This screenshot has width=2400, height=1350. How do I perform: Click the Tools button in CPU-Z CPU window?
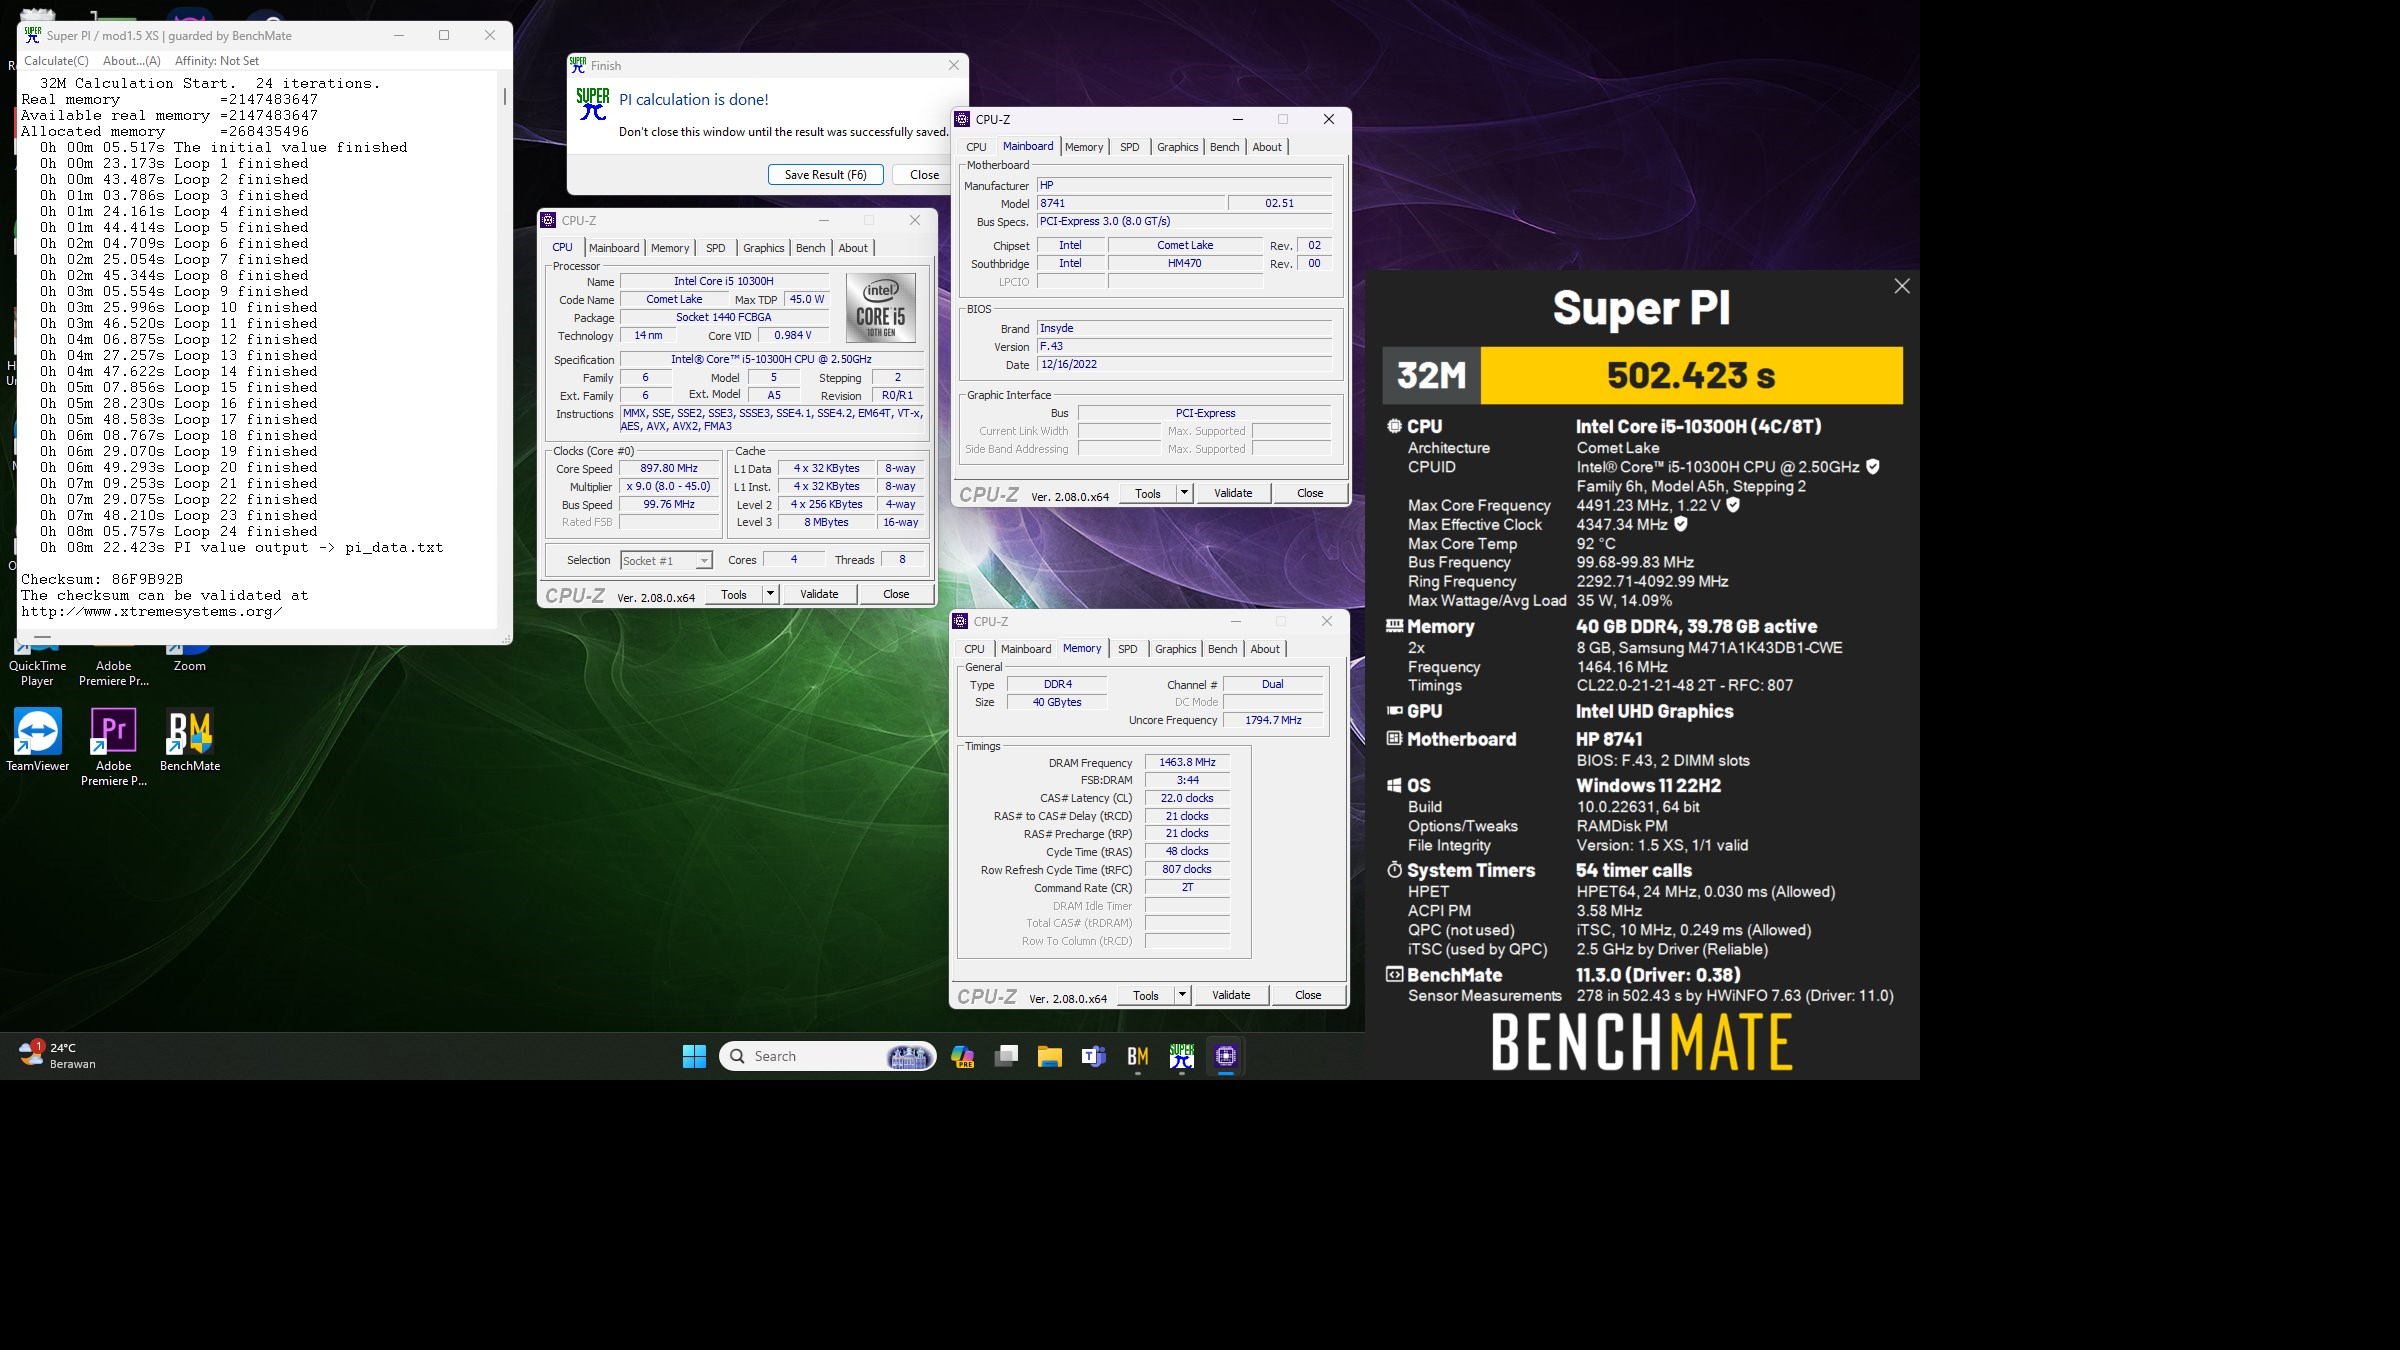(x=734, y=594)
